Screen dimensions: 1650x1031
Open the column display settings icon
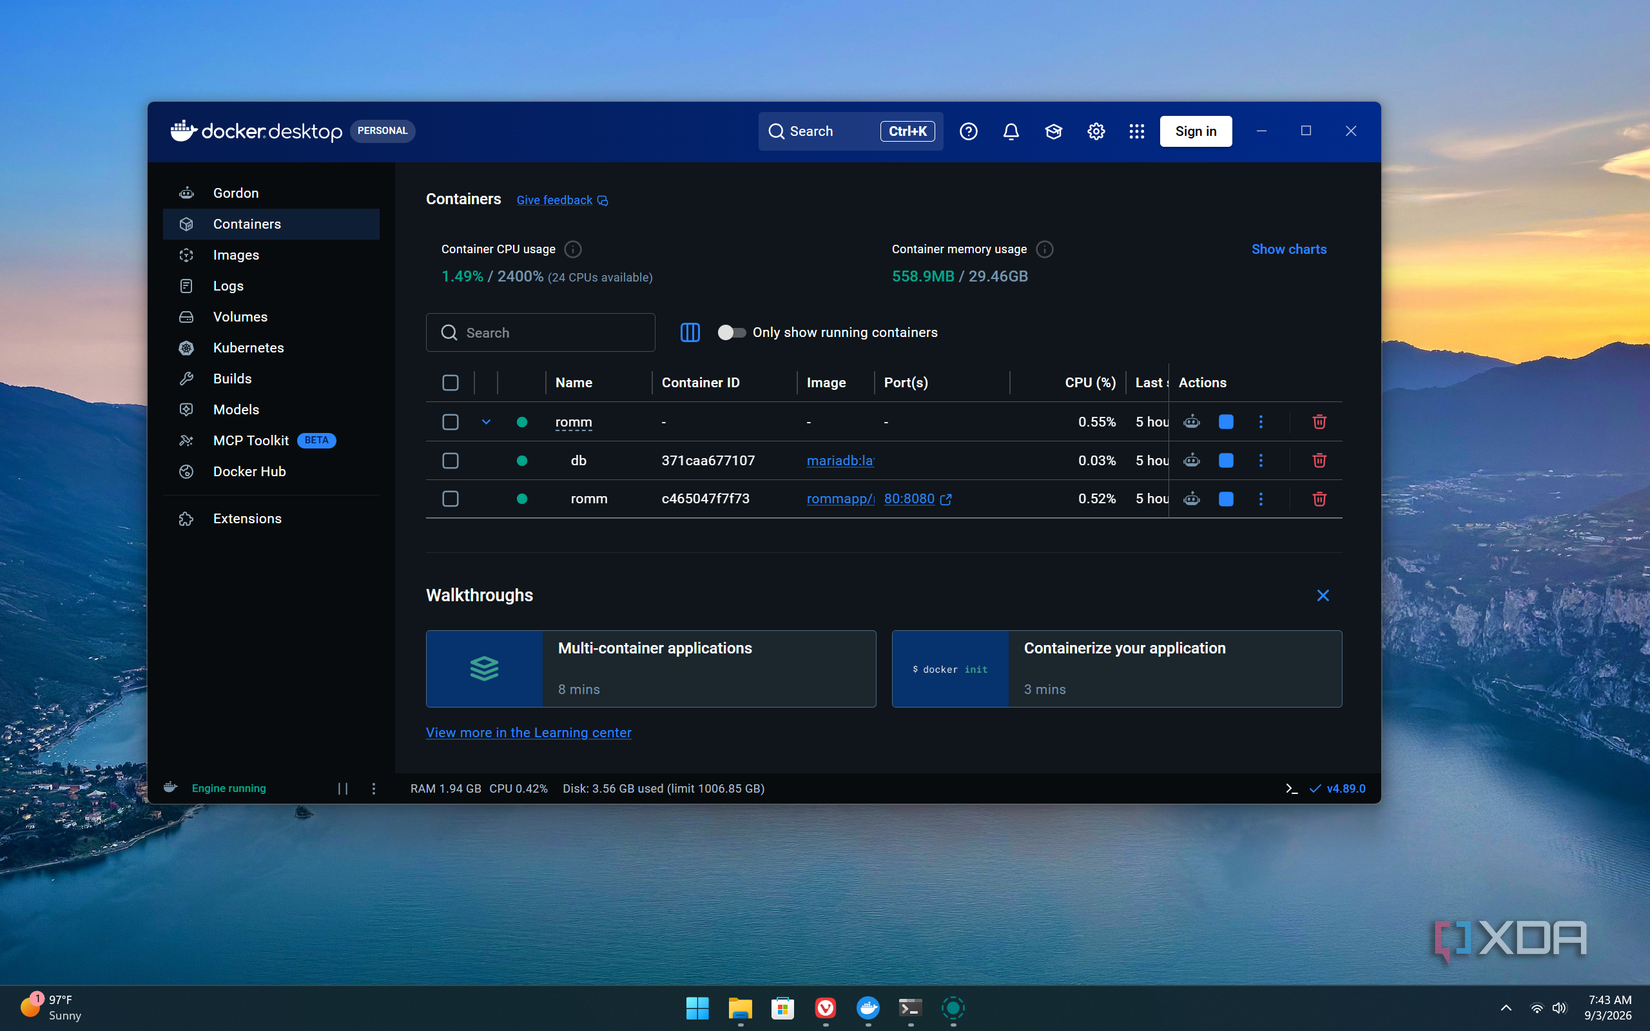tap(690, 332)
